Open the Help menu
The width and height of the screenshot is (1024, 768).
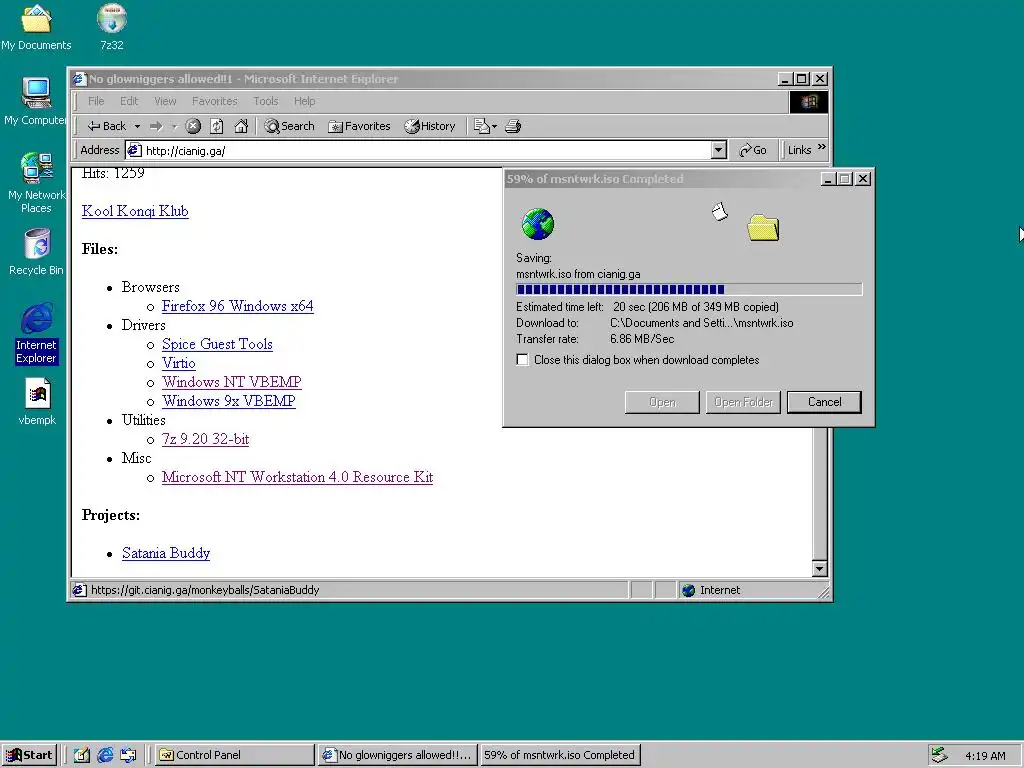point(304,101)
